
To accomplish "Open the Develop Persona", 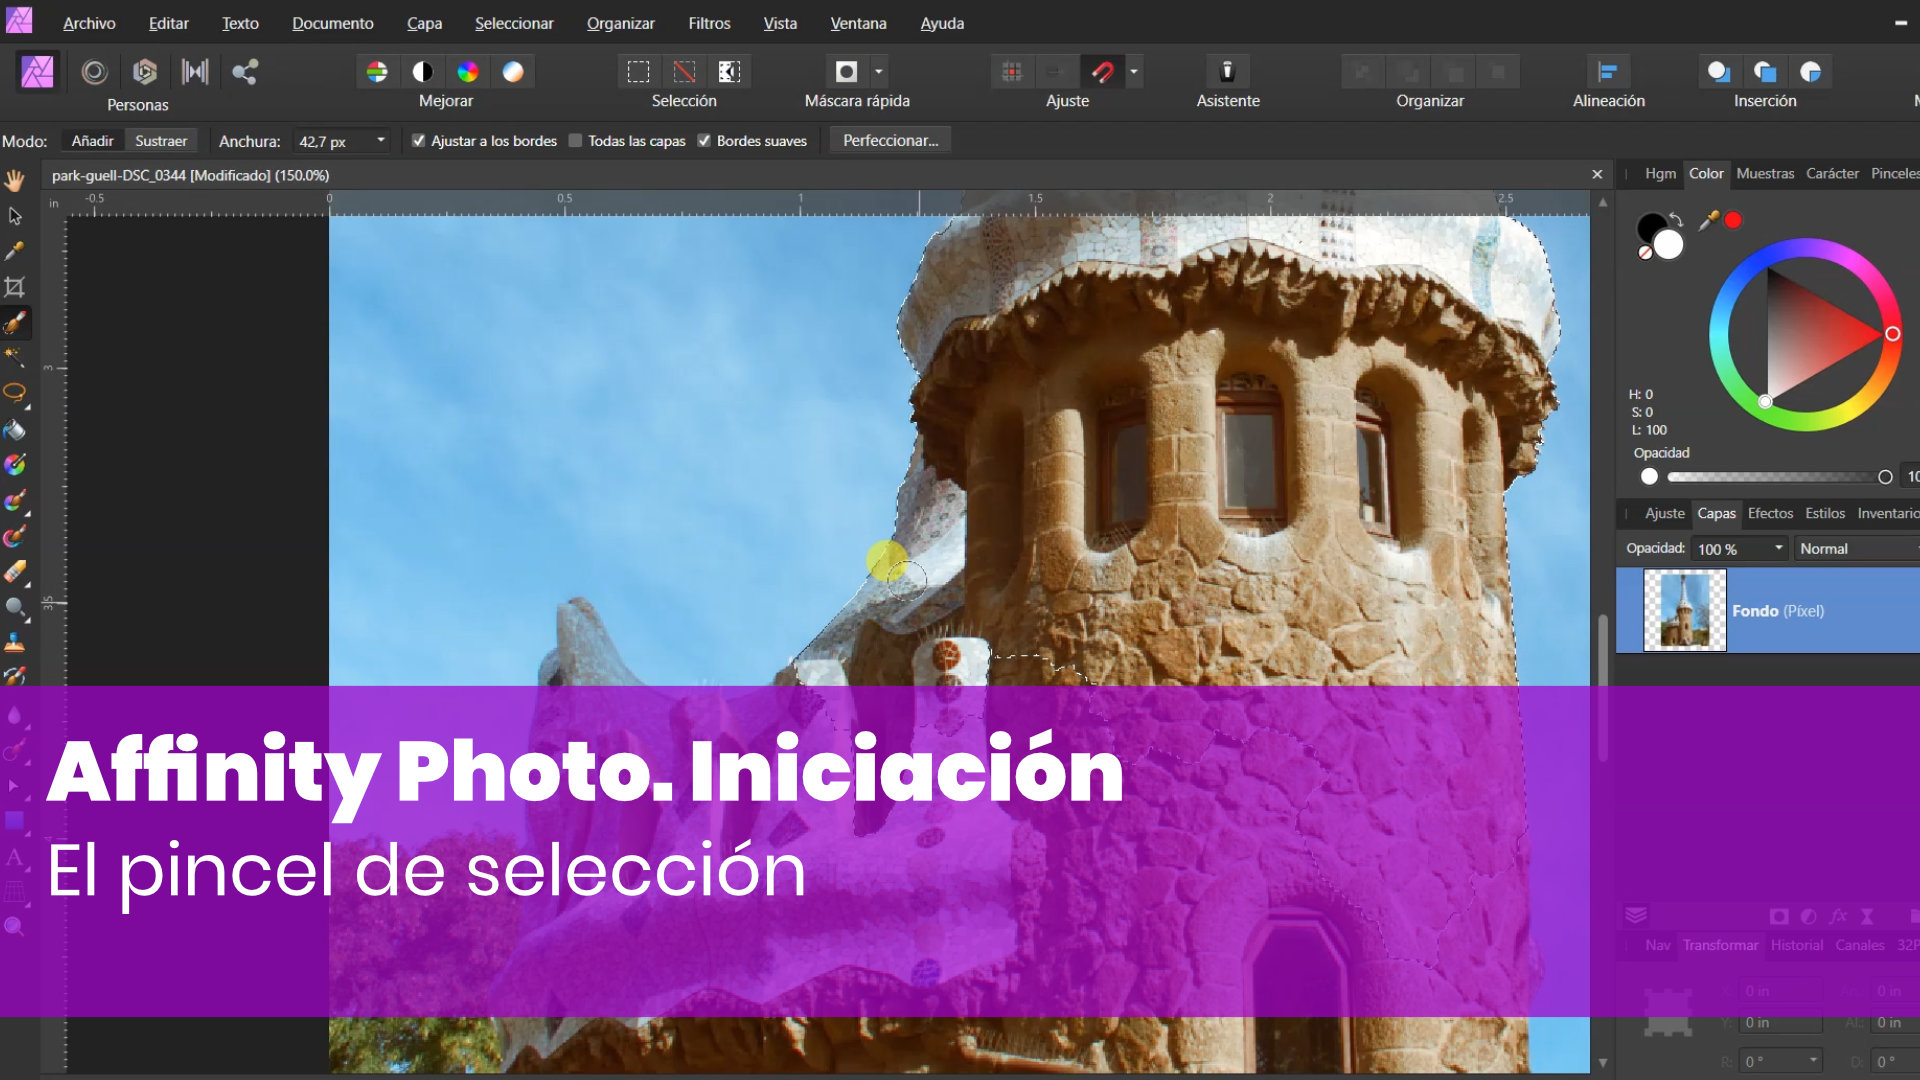I will coord(145,72).
